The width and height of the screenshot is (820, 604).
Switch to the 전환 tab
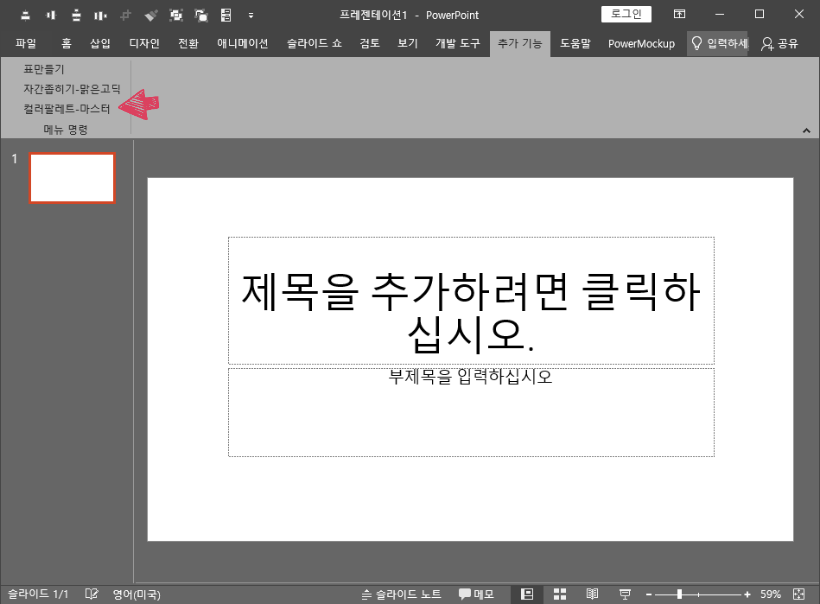188,43
